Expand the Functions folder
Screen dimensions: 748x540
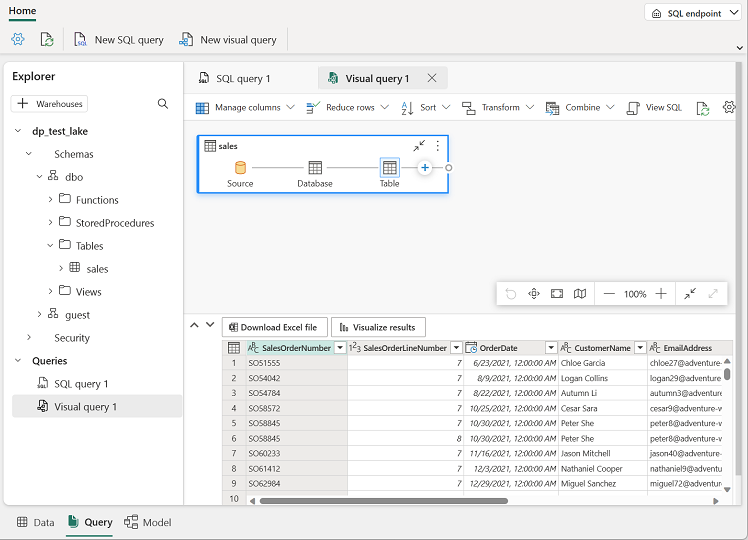point(51,199)
